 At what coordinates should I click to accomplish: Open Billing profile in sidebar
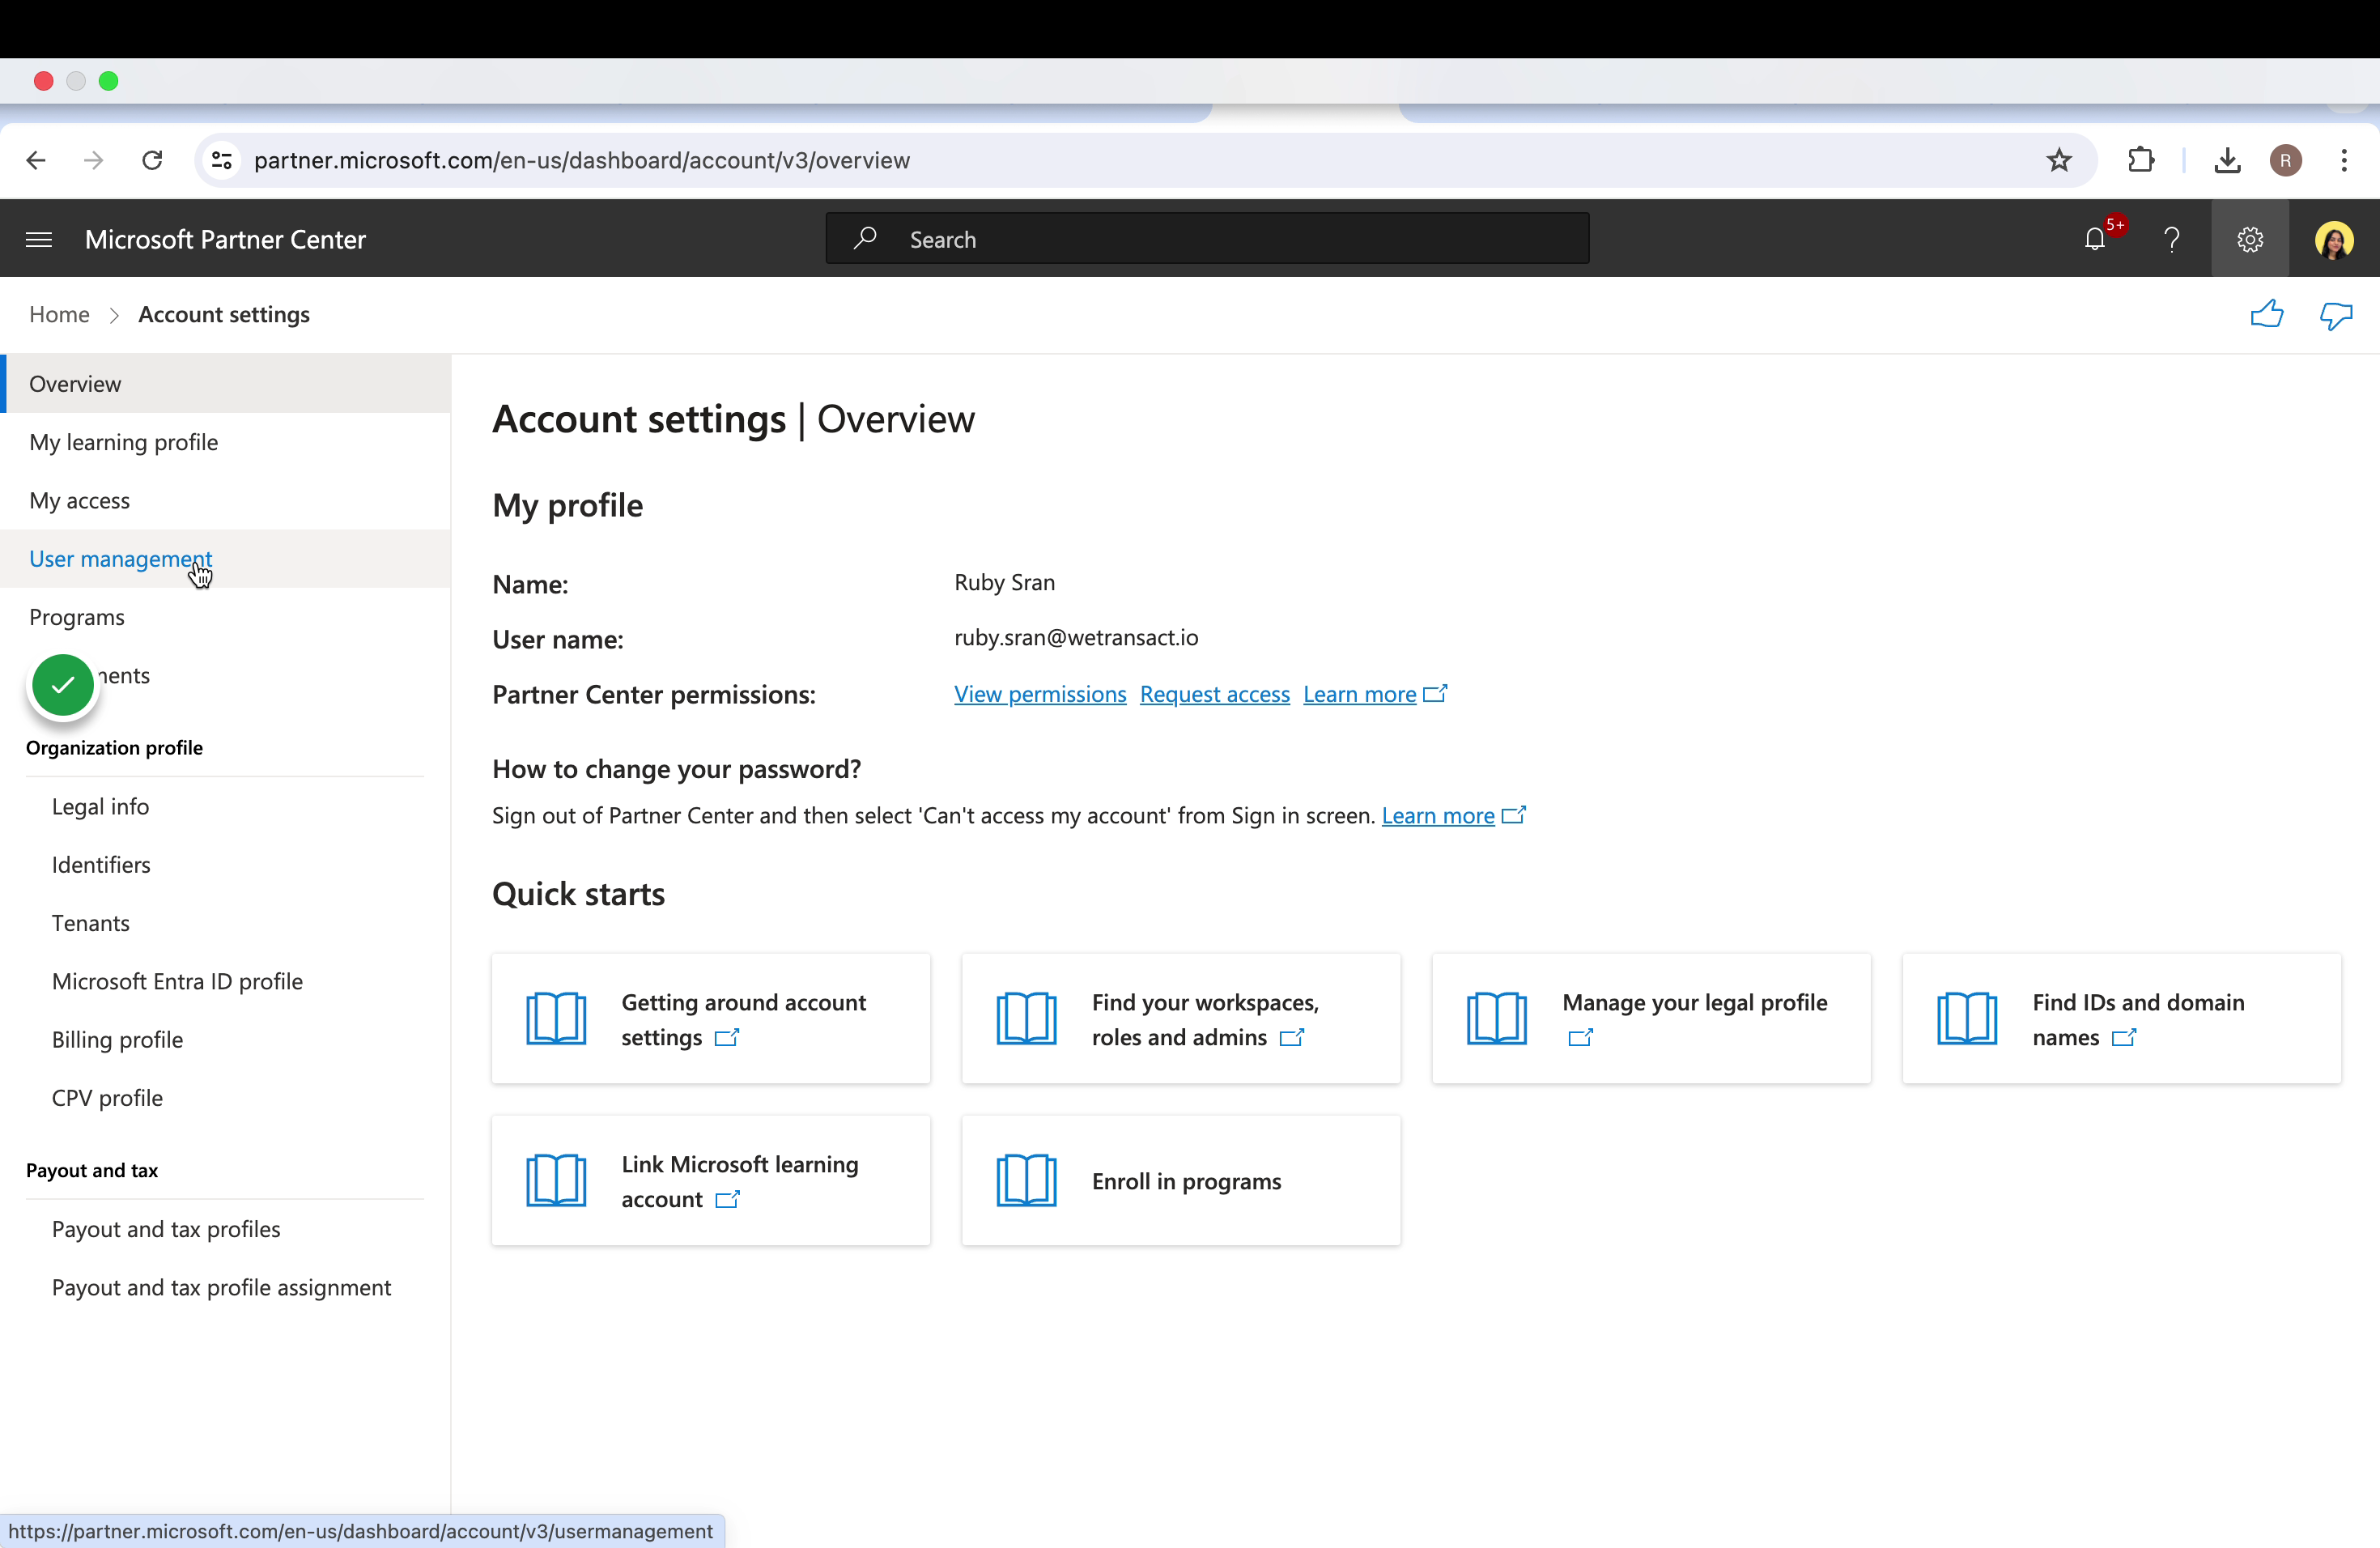click(118, 1039)
